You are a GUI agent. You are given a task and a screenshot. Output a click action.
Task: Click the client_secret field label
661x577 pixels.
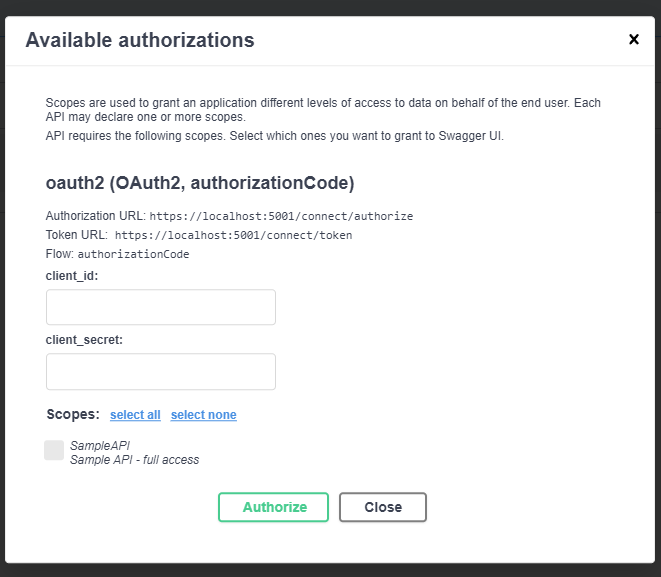coord(84,339)
